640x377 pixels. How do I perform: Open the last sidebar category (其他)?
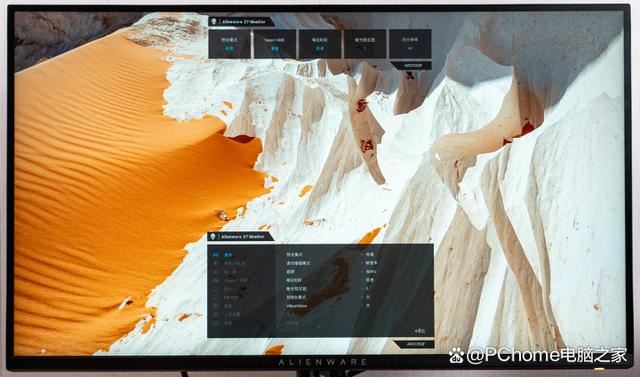pos(228,323)
